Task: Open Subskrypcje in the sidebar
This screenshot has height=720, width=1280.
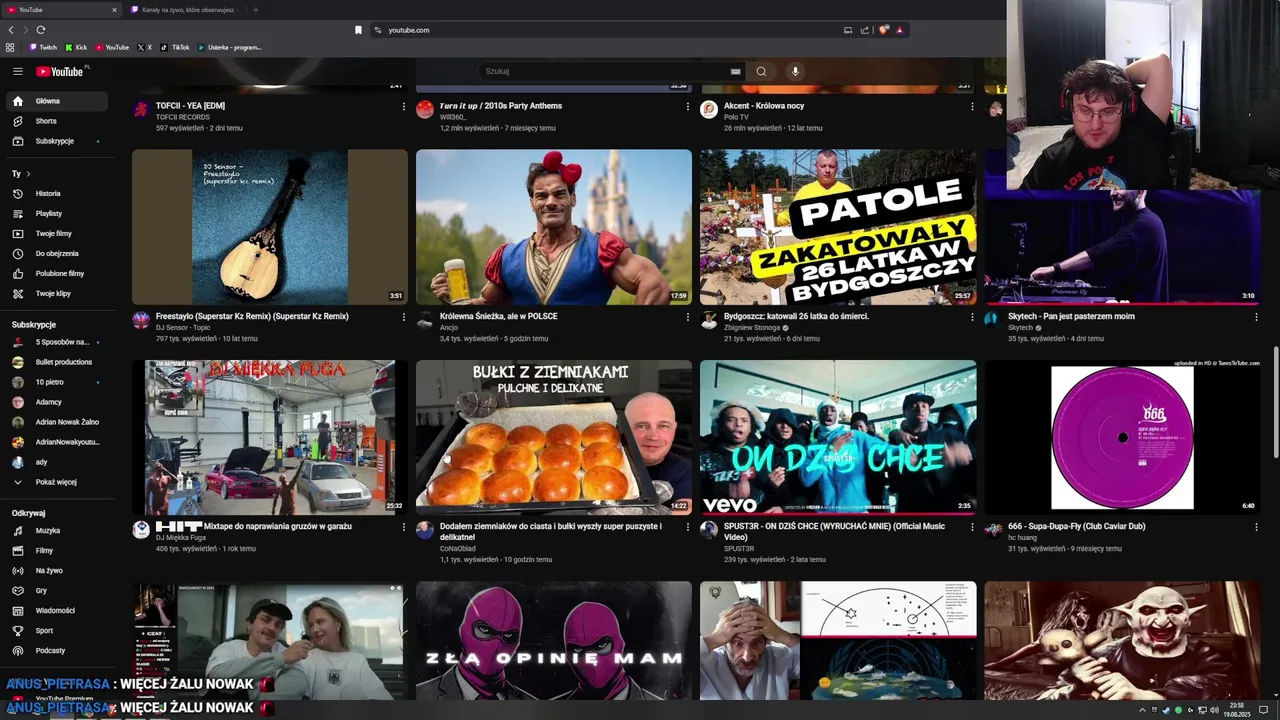Action: click(56, 141)
